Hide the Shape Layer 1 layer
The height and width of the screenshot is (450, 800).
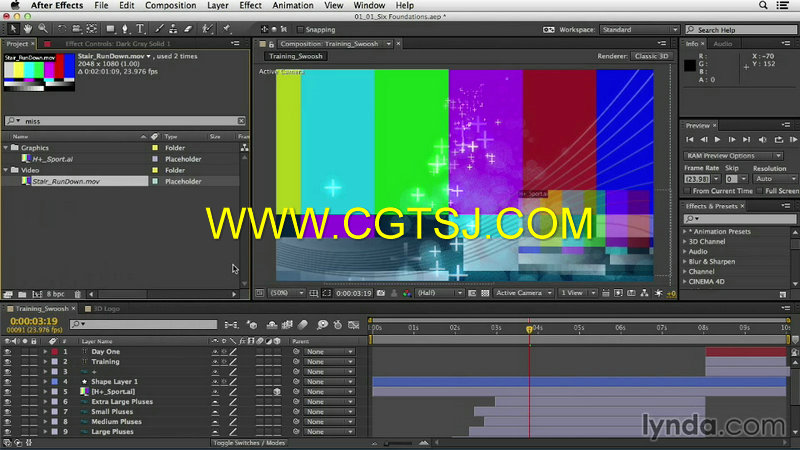(x=7, y=382)
